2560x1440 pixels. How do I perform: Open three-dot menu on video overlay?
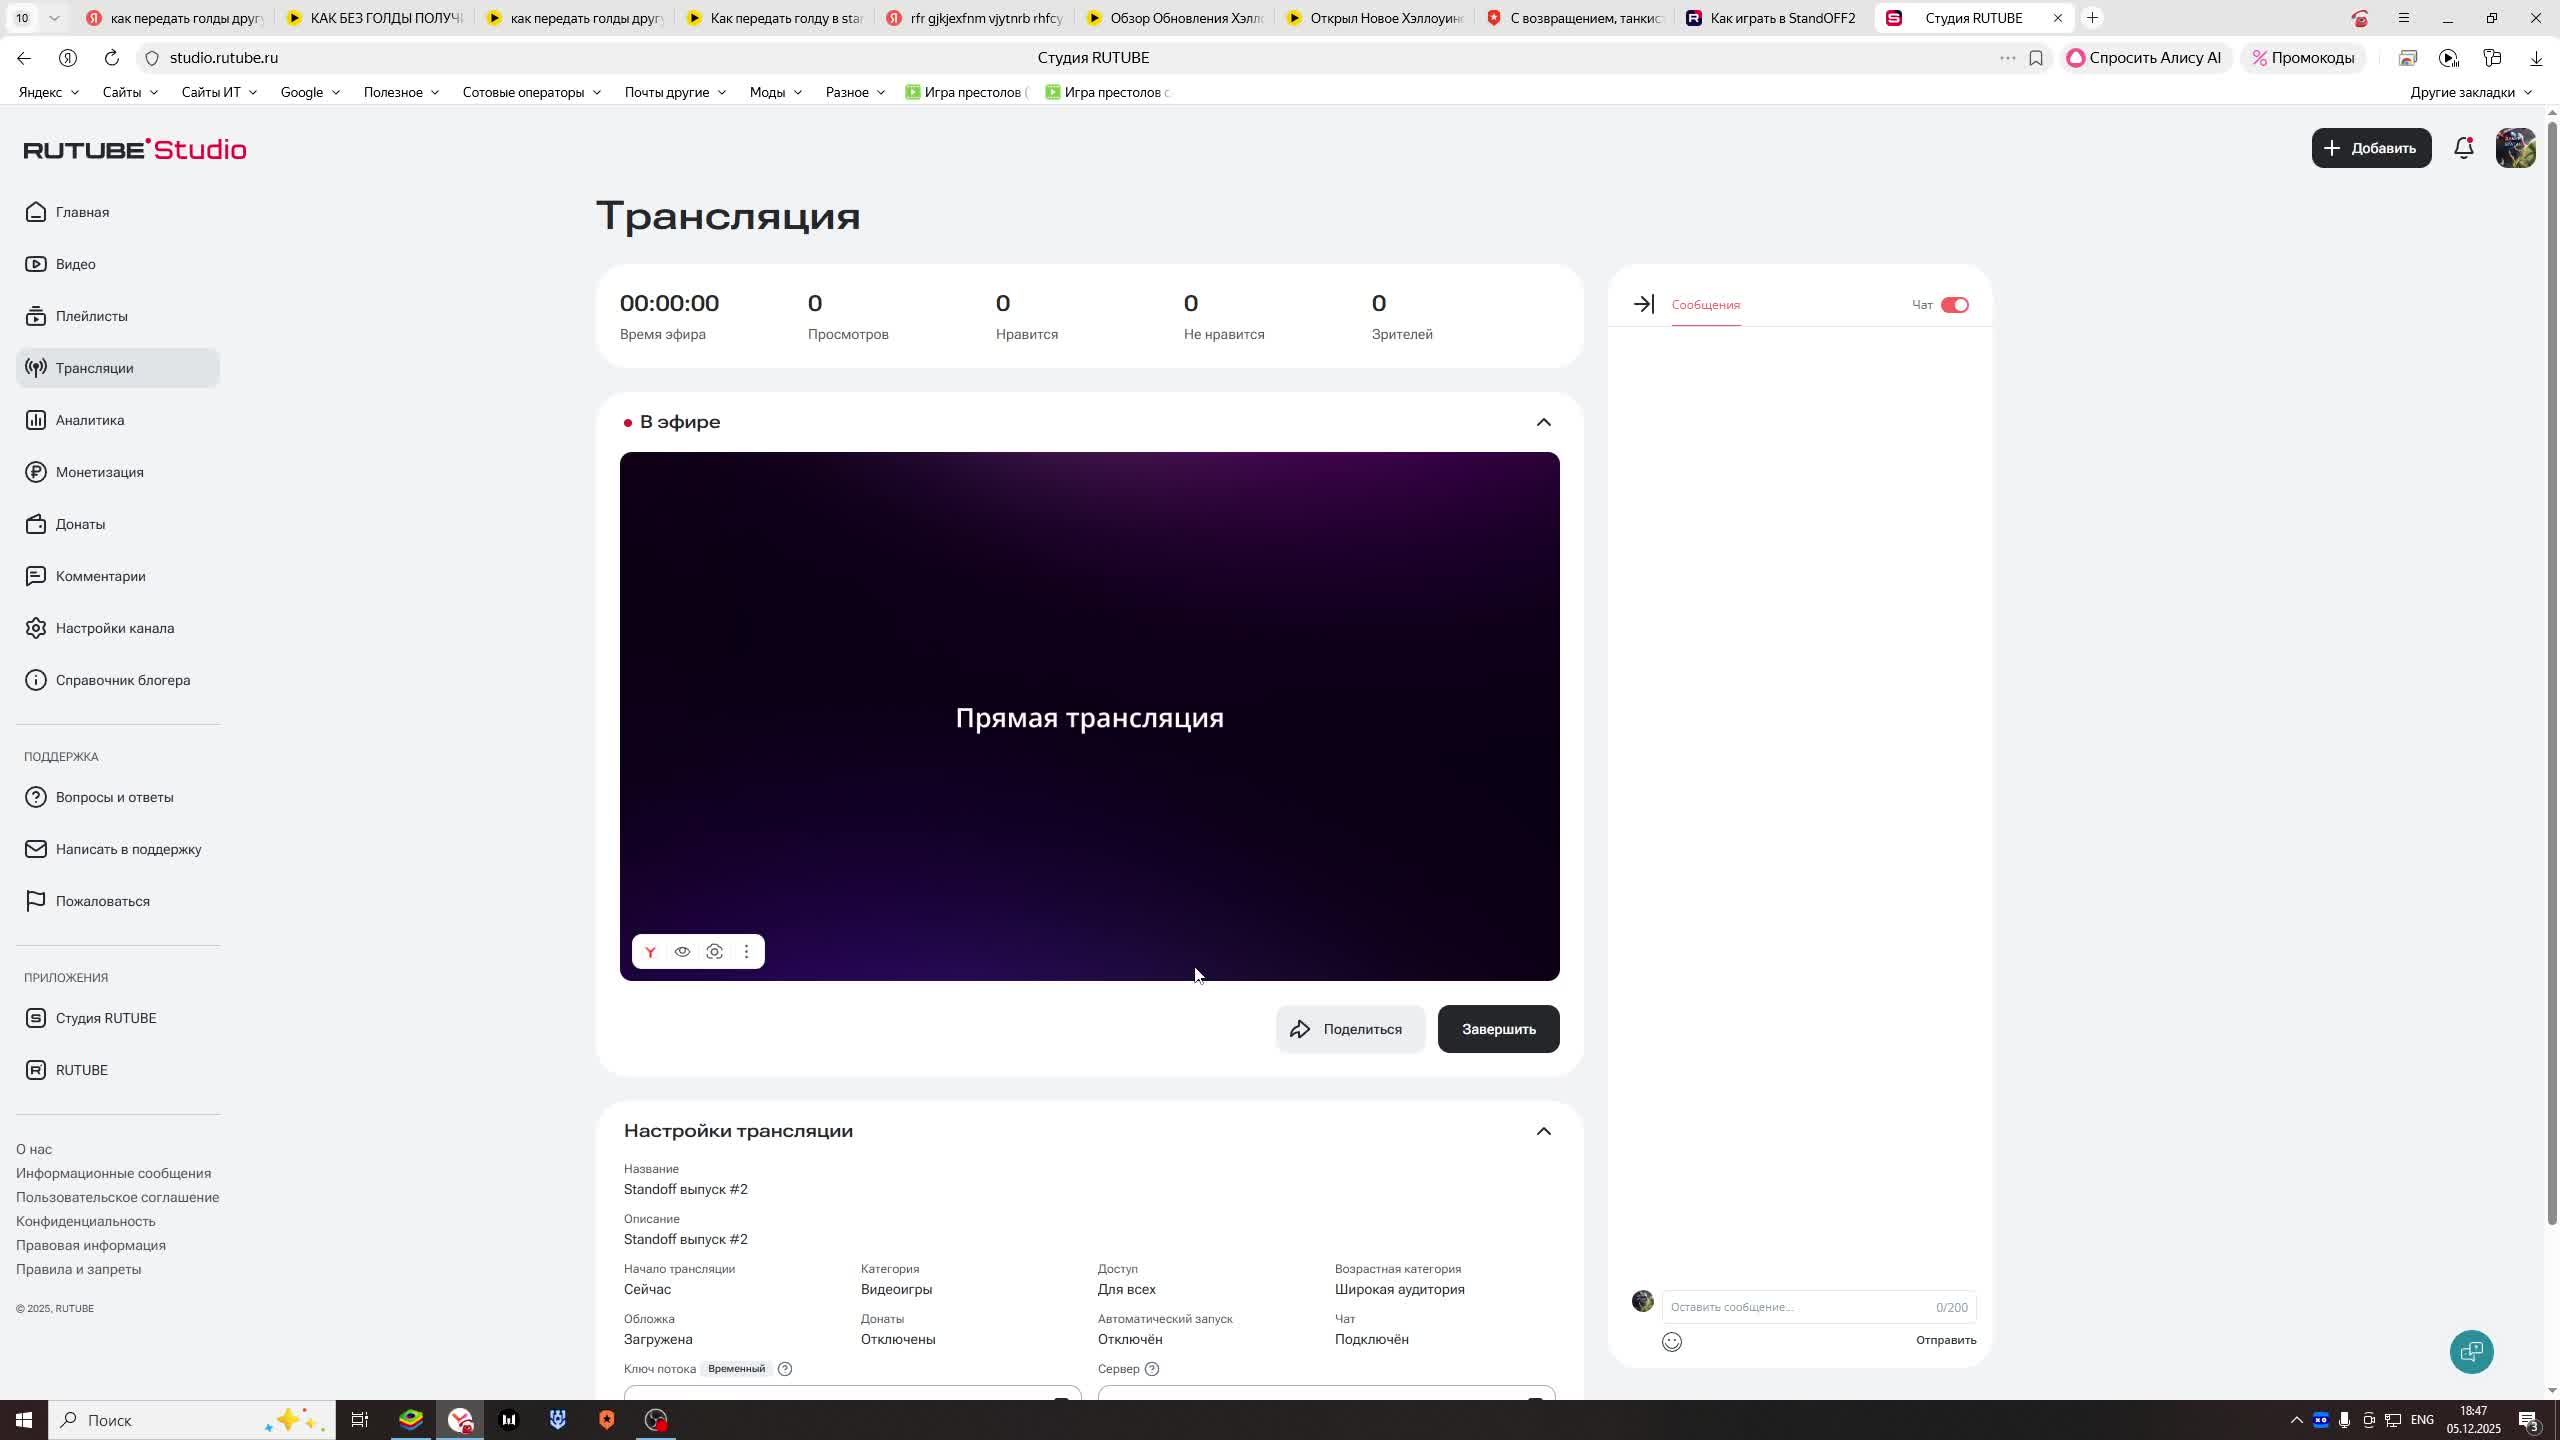point(746,952)
